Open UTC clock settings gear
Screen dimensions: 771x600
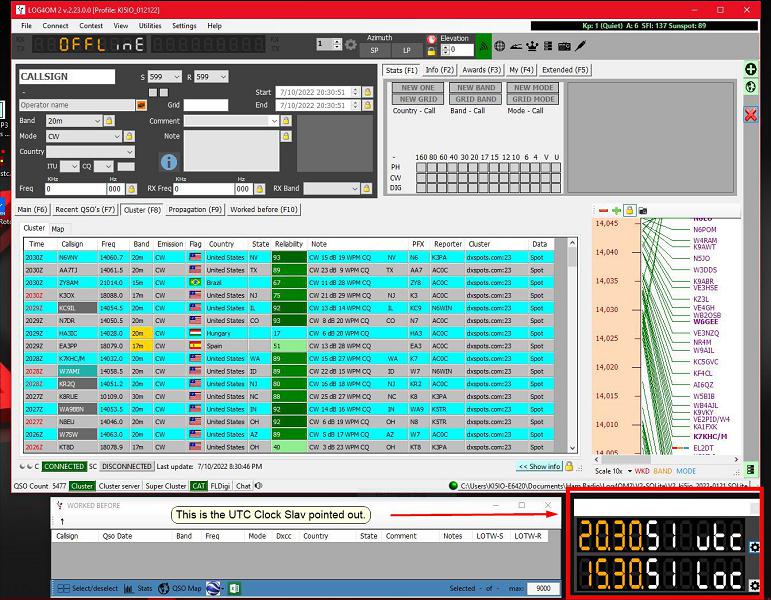[x=754, y=547]
